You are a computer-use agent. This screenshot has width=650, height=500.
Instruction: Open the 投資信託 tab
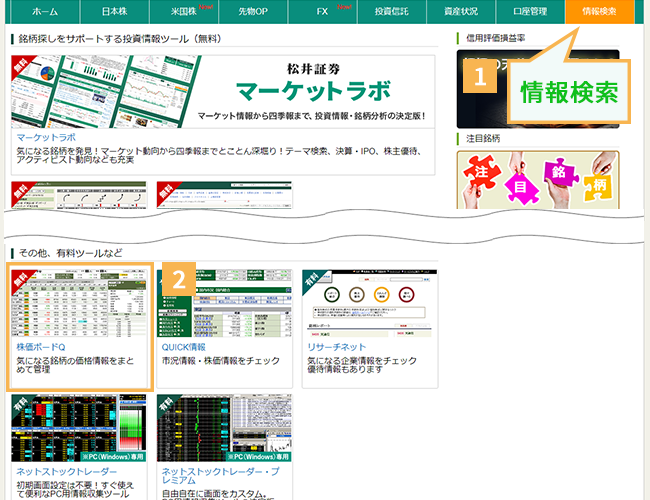391,12
